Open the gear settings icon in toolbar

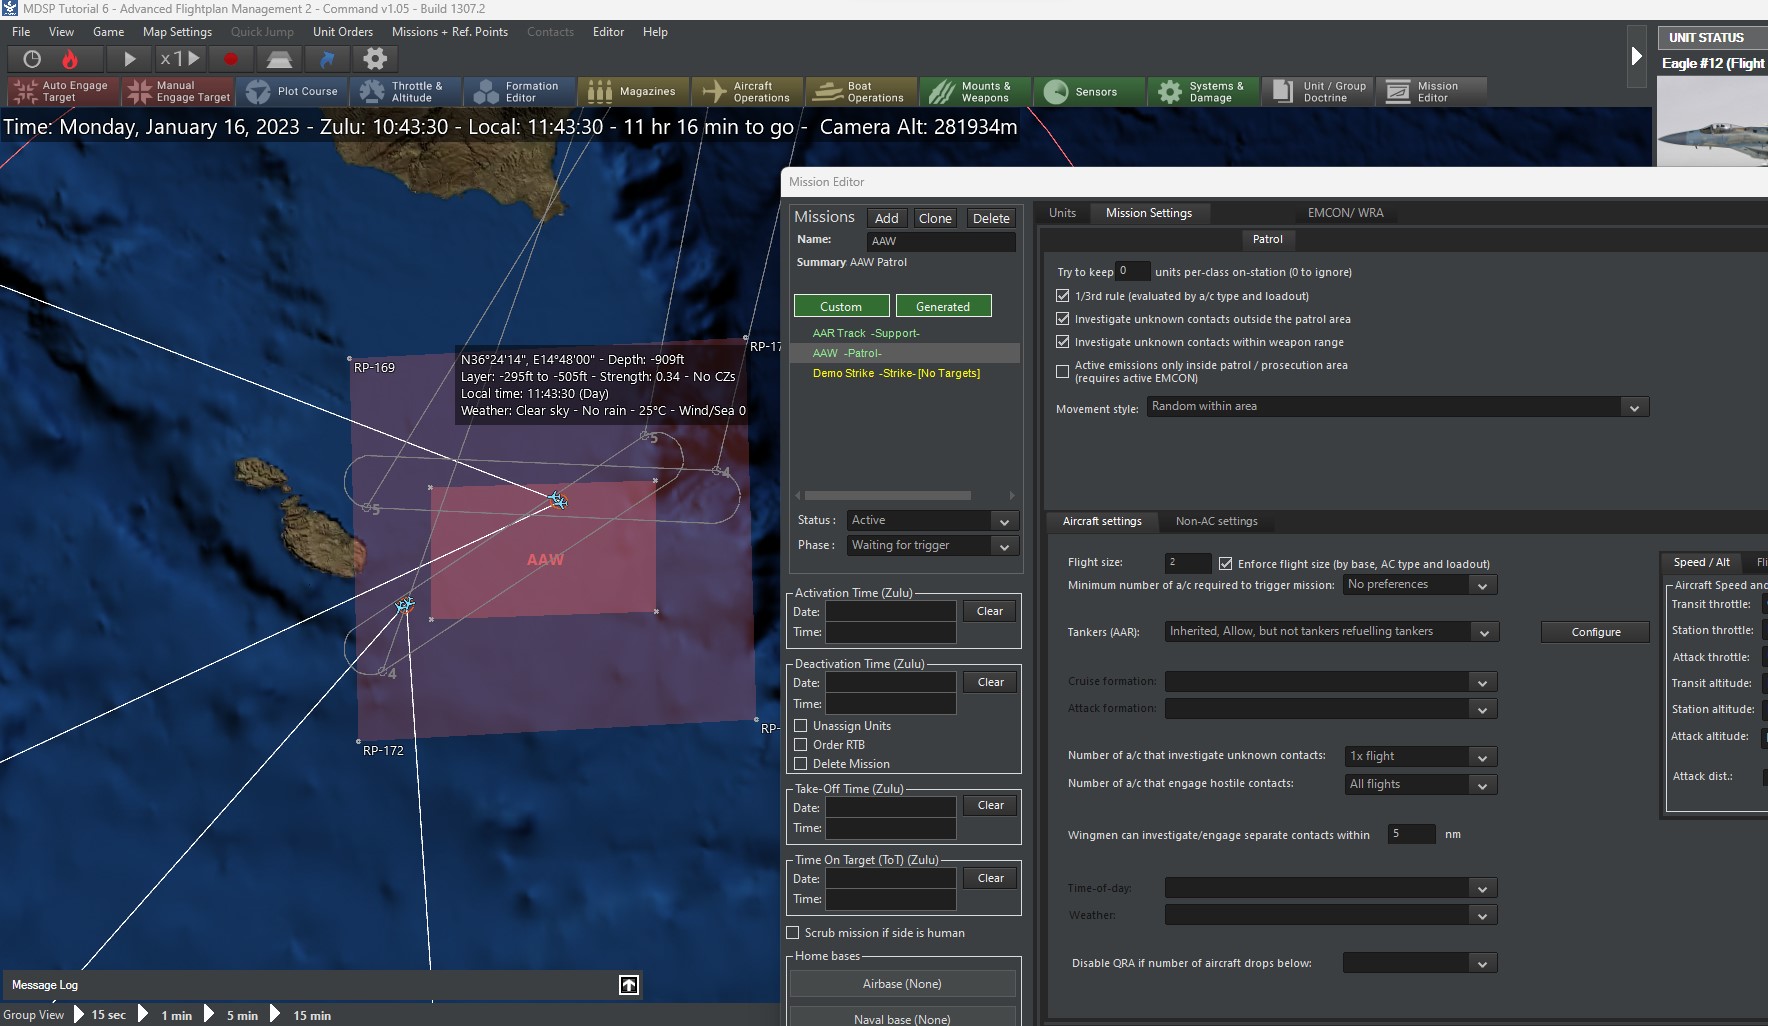374,59
